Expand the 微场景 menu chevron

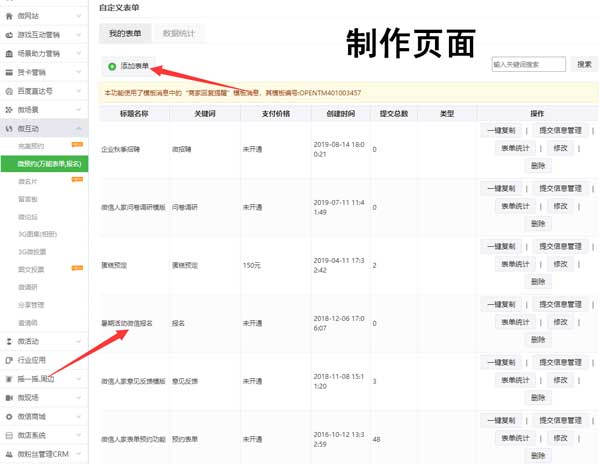[x=78, y=110]
